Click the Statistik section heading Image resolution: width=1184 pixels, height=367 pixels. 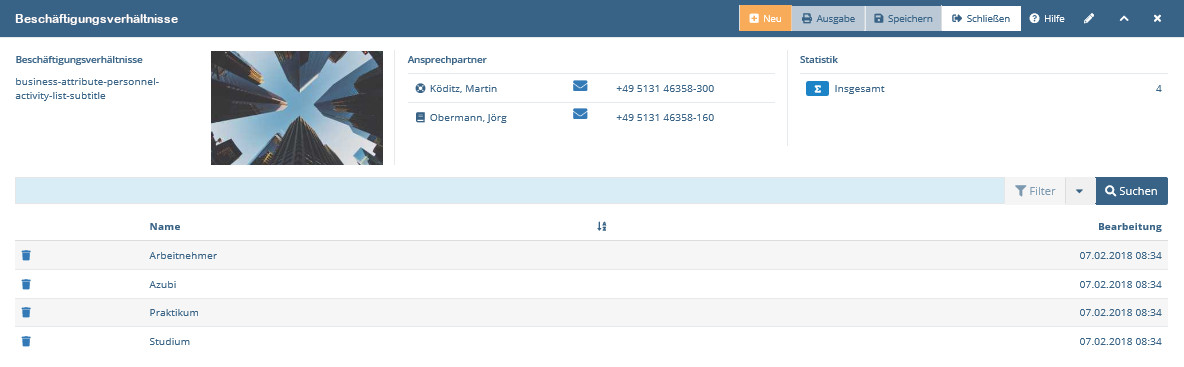coord(819,60)
